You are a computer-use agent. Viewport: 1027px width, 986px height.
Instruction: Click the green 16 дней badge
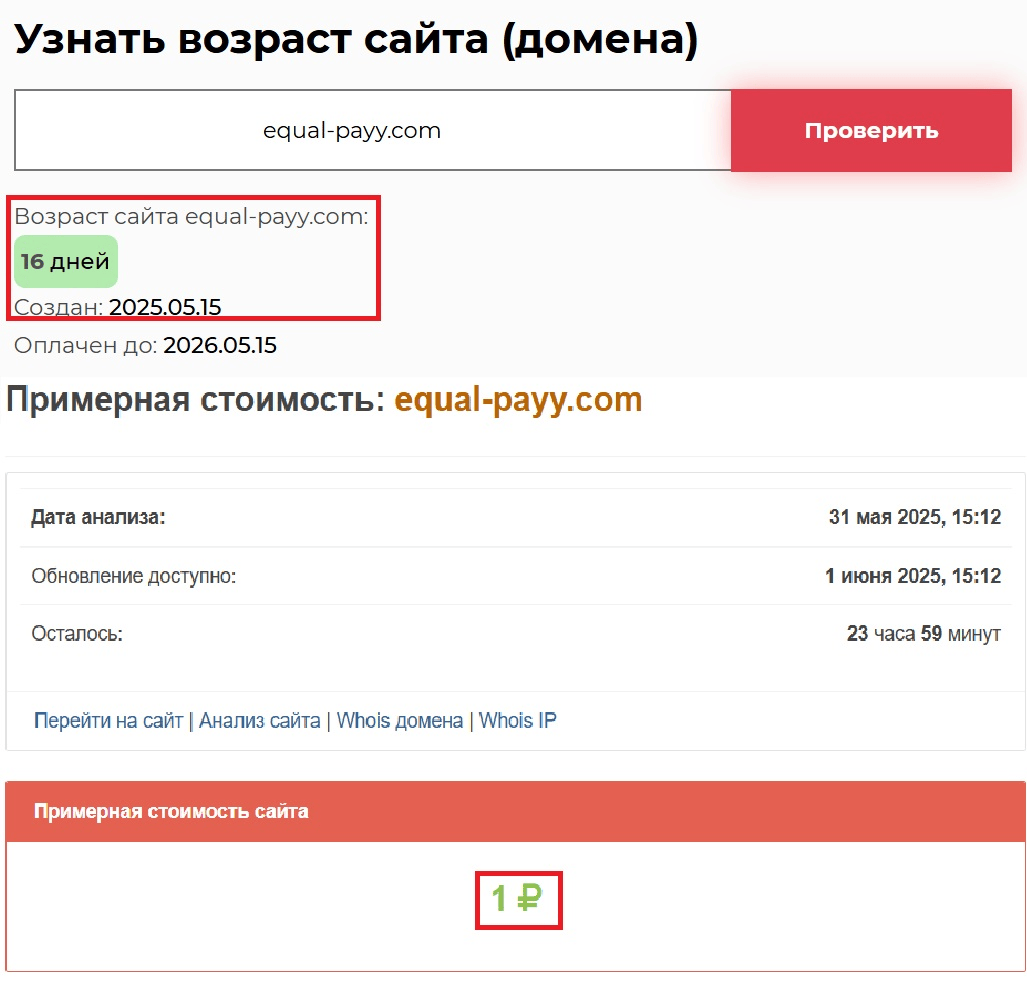pos(65,262)
